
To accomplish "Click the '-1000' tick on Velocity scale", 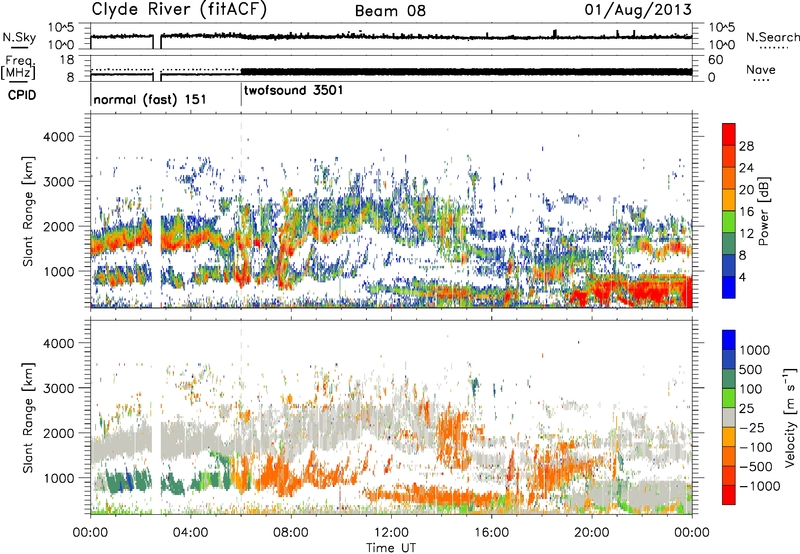I will 760,486.
